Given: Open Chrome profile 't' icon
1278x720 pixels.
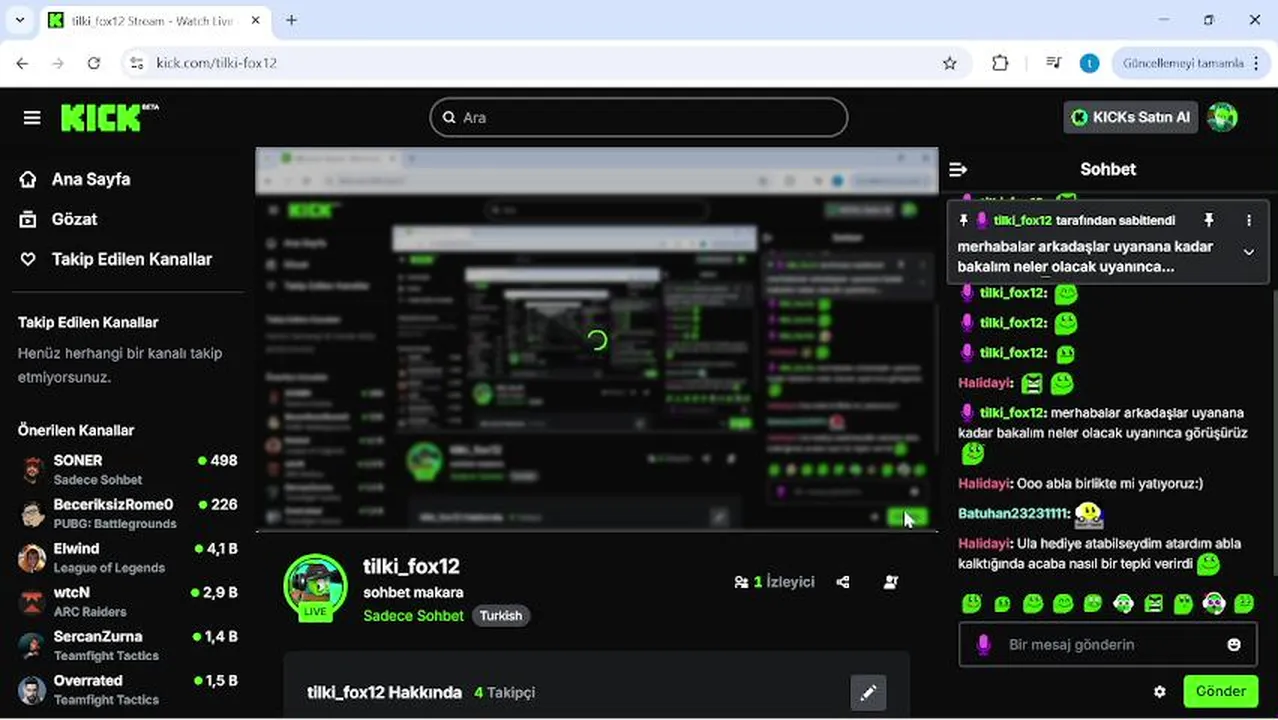Looking at the screenshot, I should click(x=1089, y=63).
